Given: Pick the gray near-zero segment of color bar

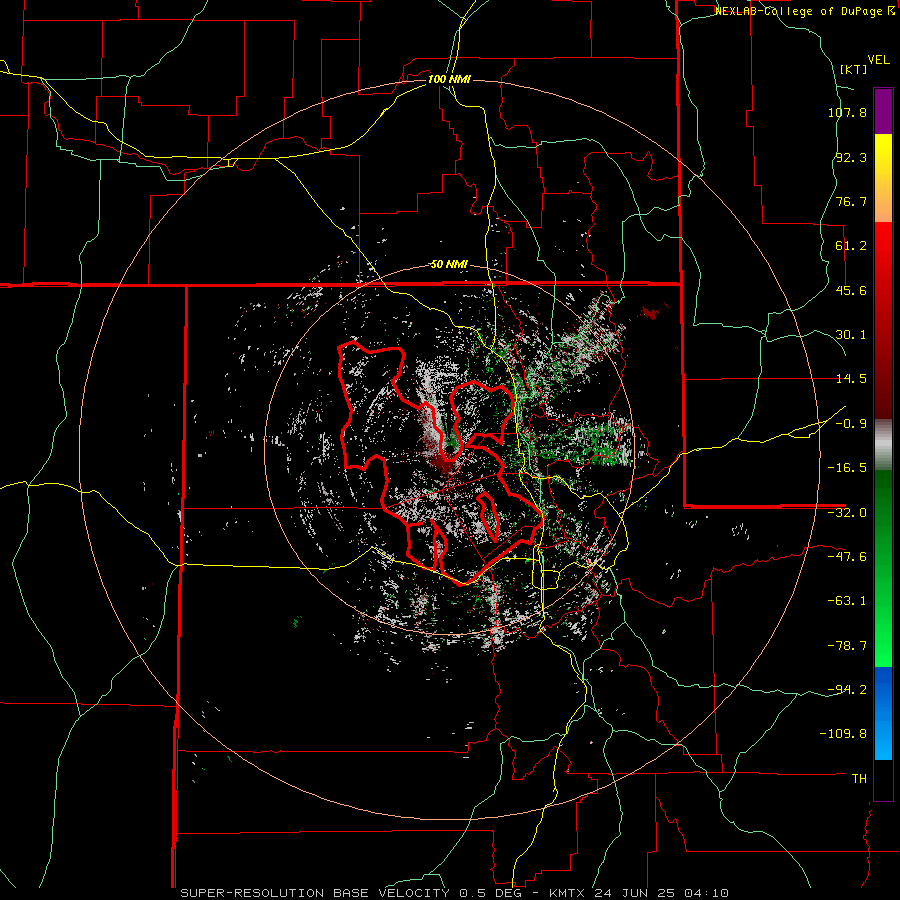Looking at the screenshot, I should [x=883, y=444].
